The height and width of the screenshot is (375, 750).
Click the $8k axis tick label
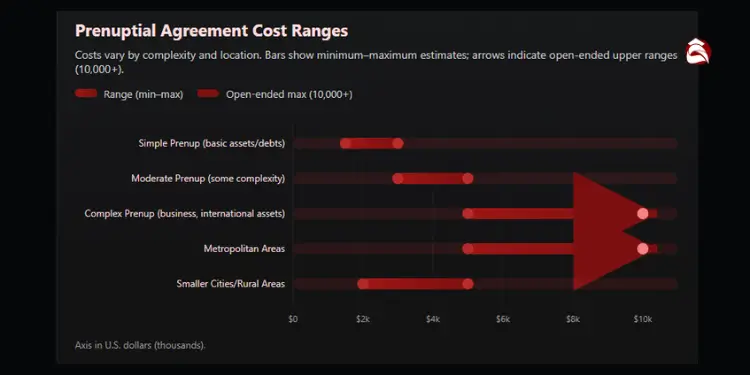573,320
